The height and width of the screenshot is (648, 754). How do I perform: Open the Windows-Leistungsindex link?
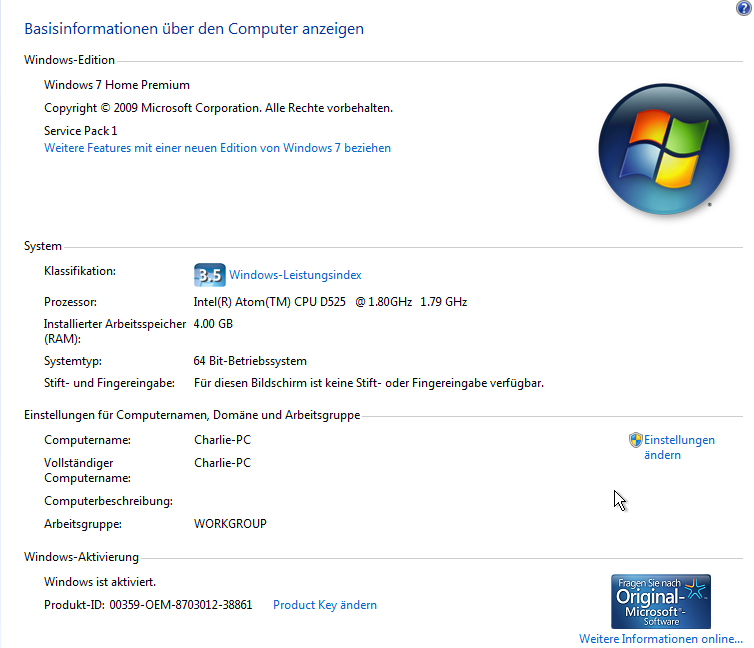pos(295,275)
